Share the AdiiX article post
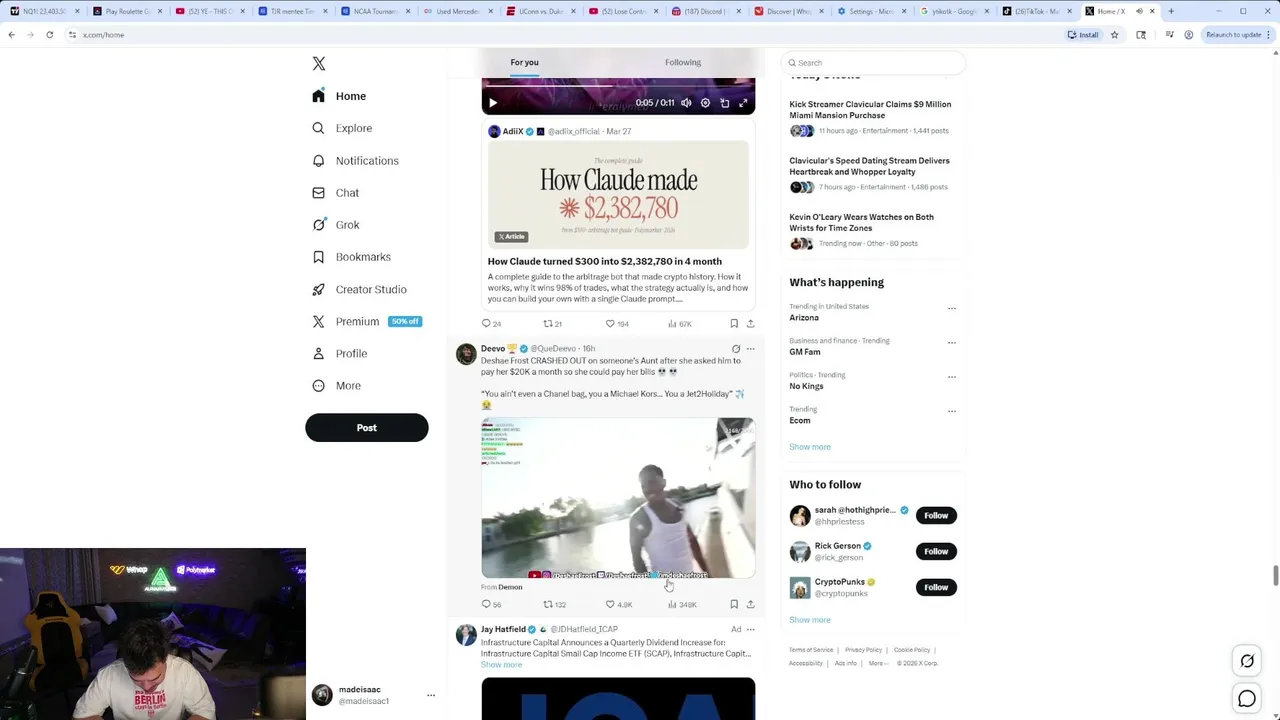This screenshot has height=720, width=1280. tap(750, 323)
